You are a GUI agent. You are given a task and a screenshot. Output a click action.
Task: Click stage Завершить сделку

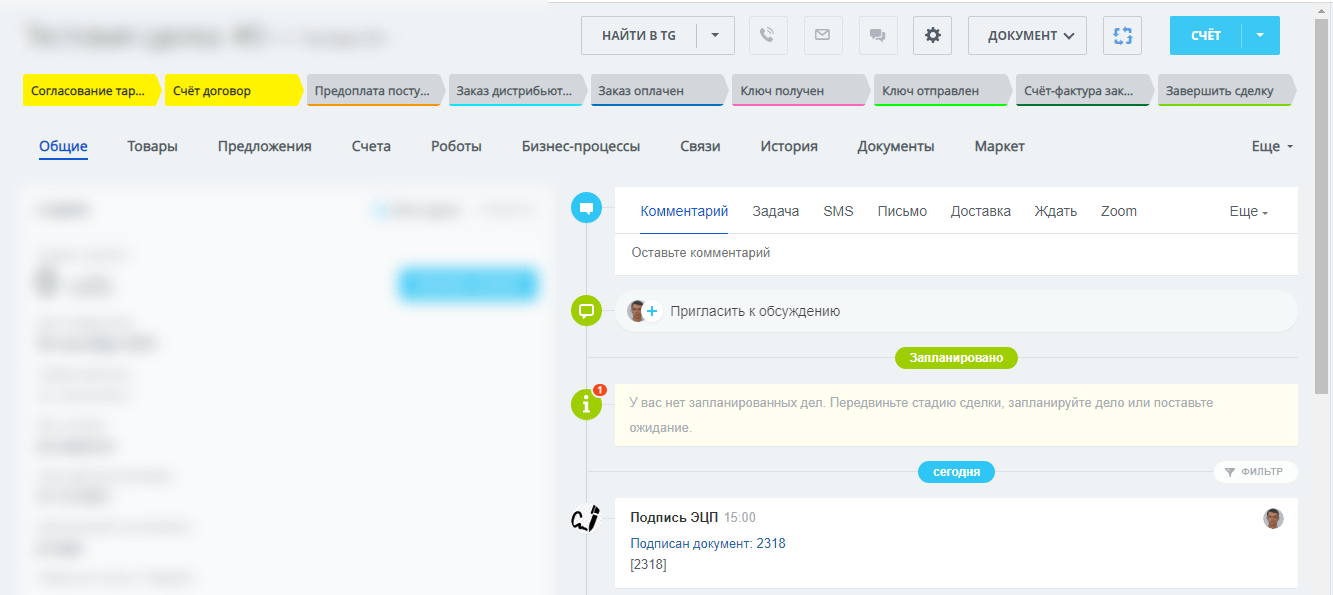pyautogui.click(x=1228, y=90)
